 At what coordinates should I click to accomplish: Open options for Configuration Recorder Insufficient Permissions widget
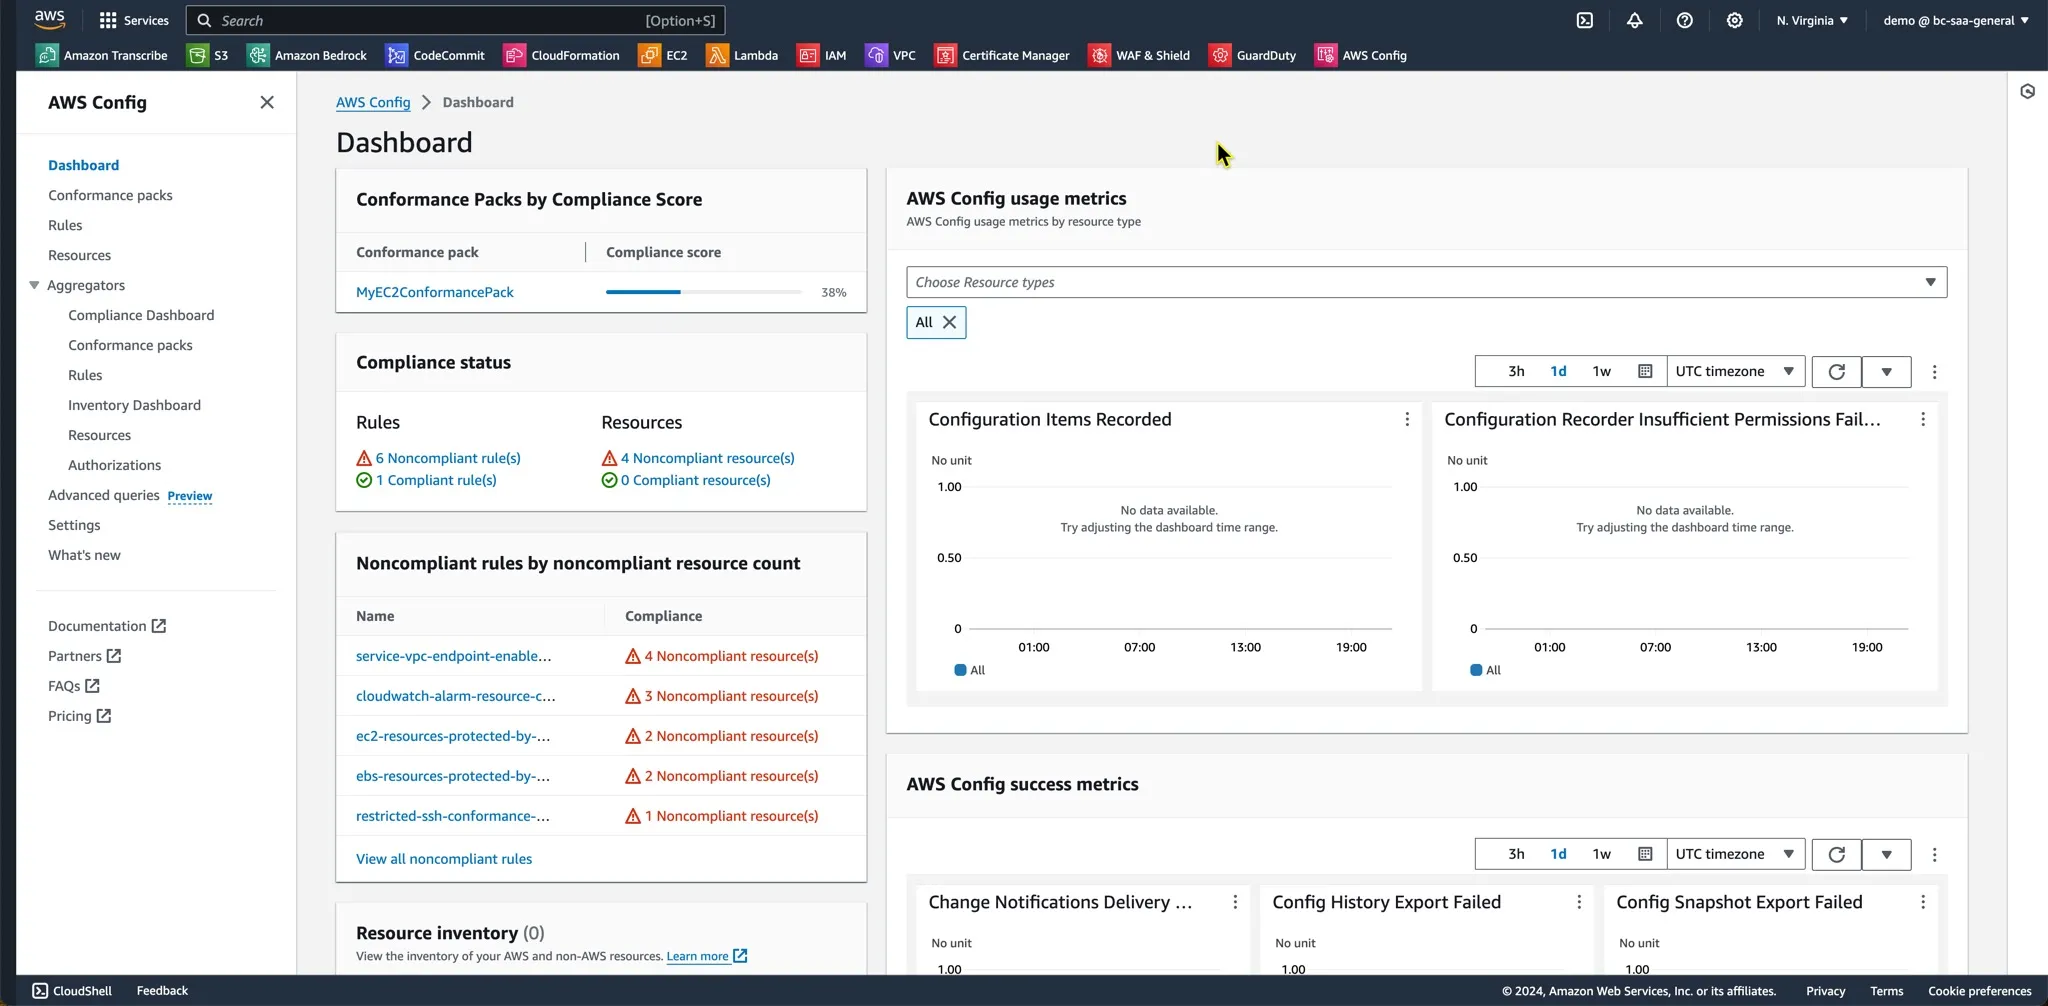1923,420
